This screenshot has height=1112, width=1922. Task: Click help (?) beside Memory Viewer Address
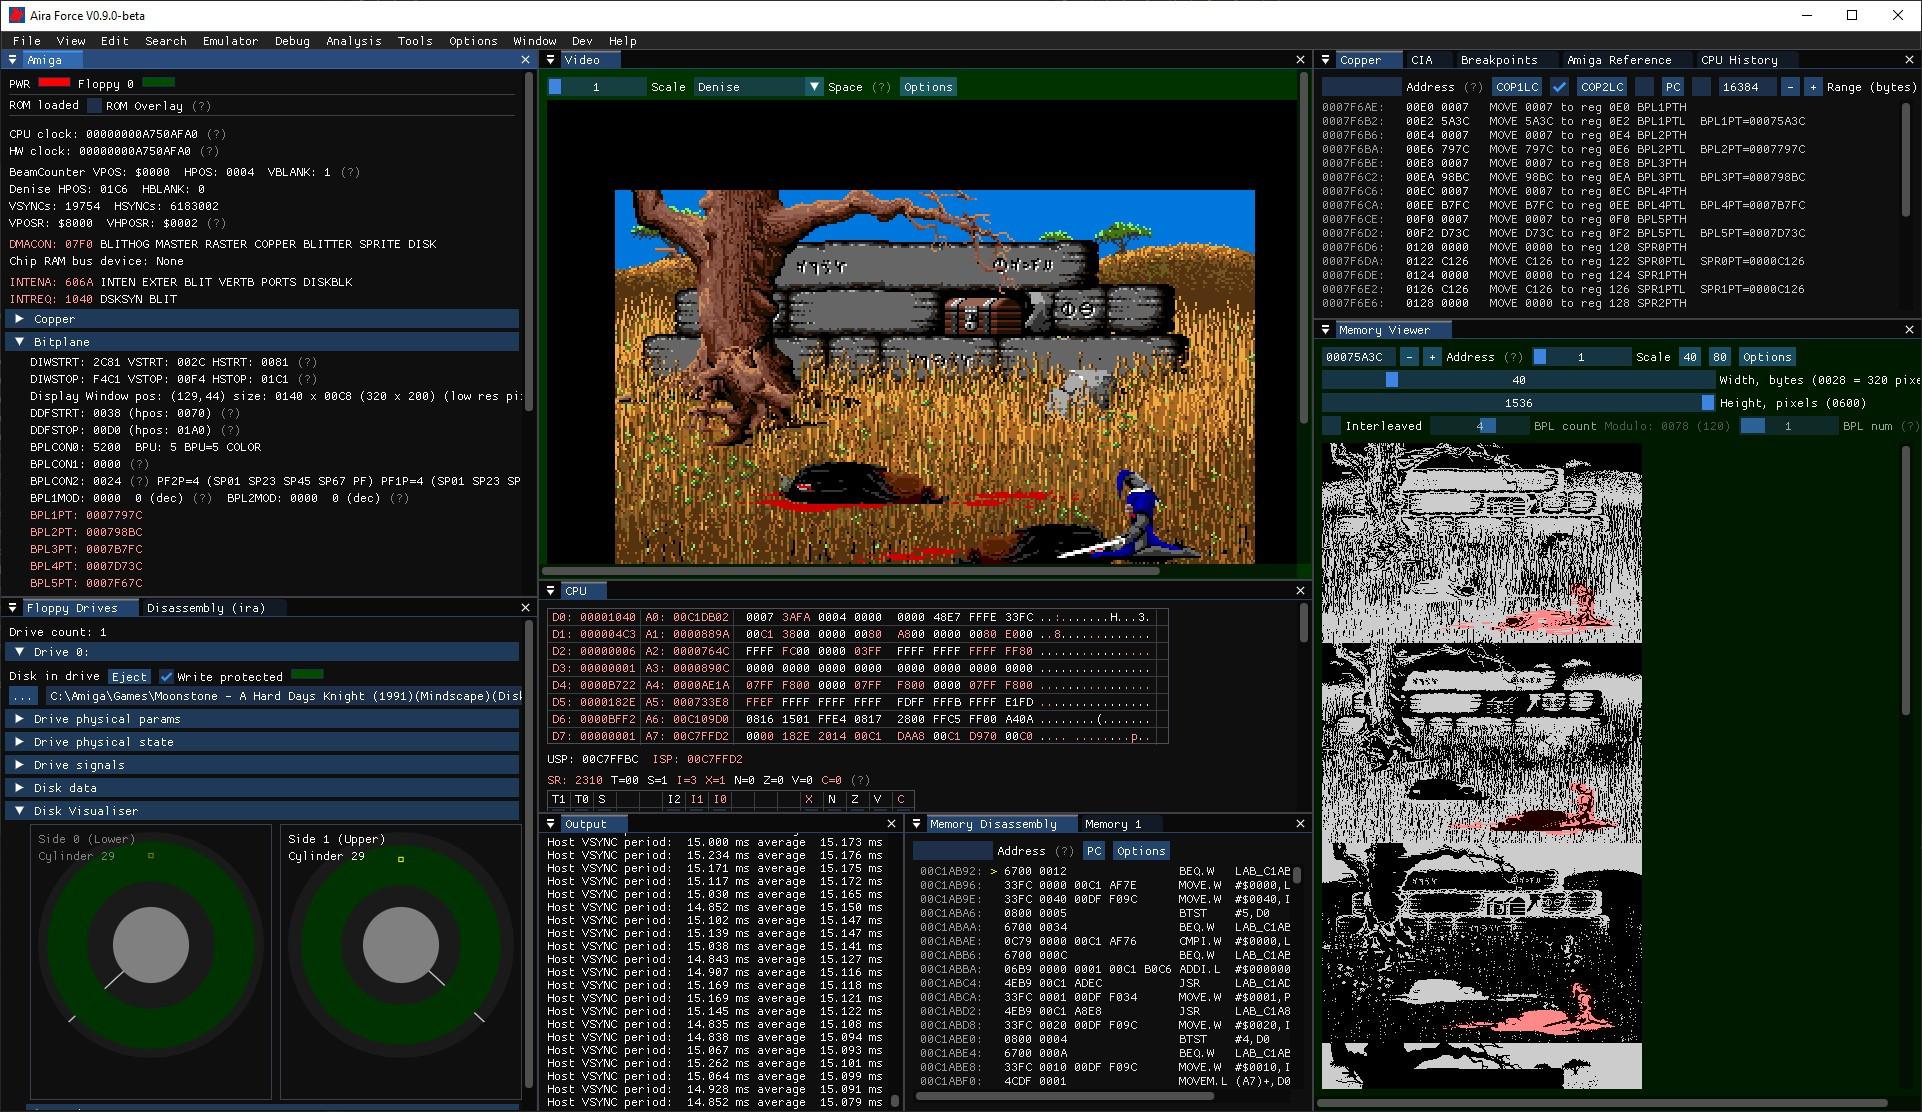click(x=1513, y=357)
